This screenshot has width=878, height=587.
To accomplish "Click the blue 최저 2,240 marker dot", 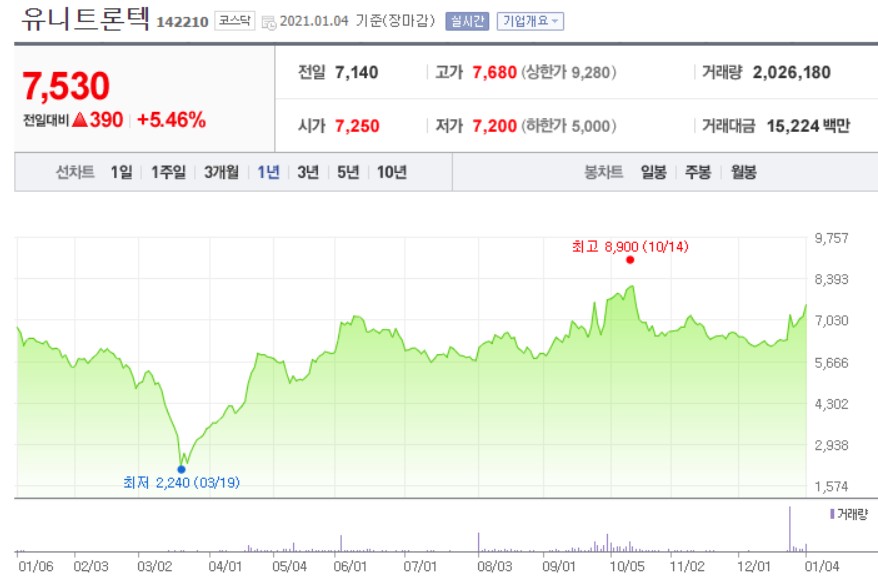I will click(181, 469).
